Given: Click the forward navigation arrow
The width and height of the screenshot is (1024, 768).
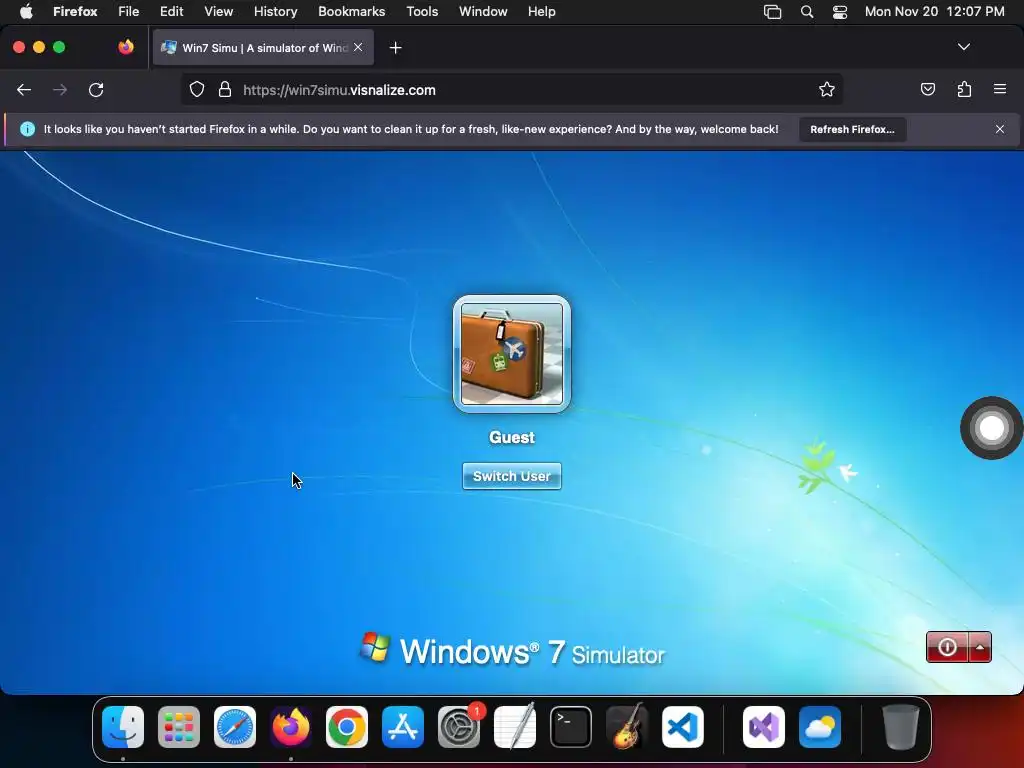Looking at the screenshot, I should pyautogui.click(x=60, y=90).
